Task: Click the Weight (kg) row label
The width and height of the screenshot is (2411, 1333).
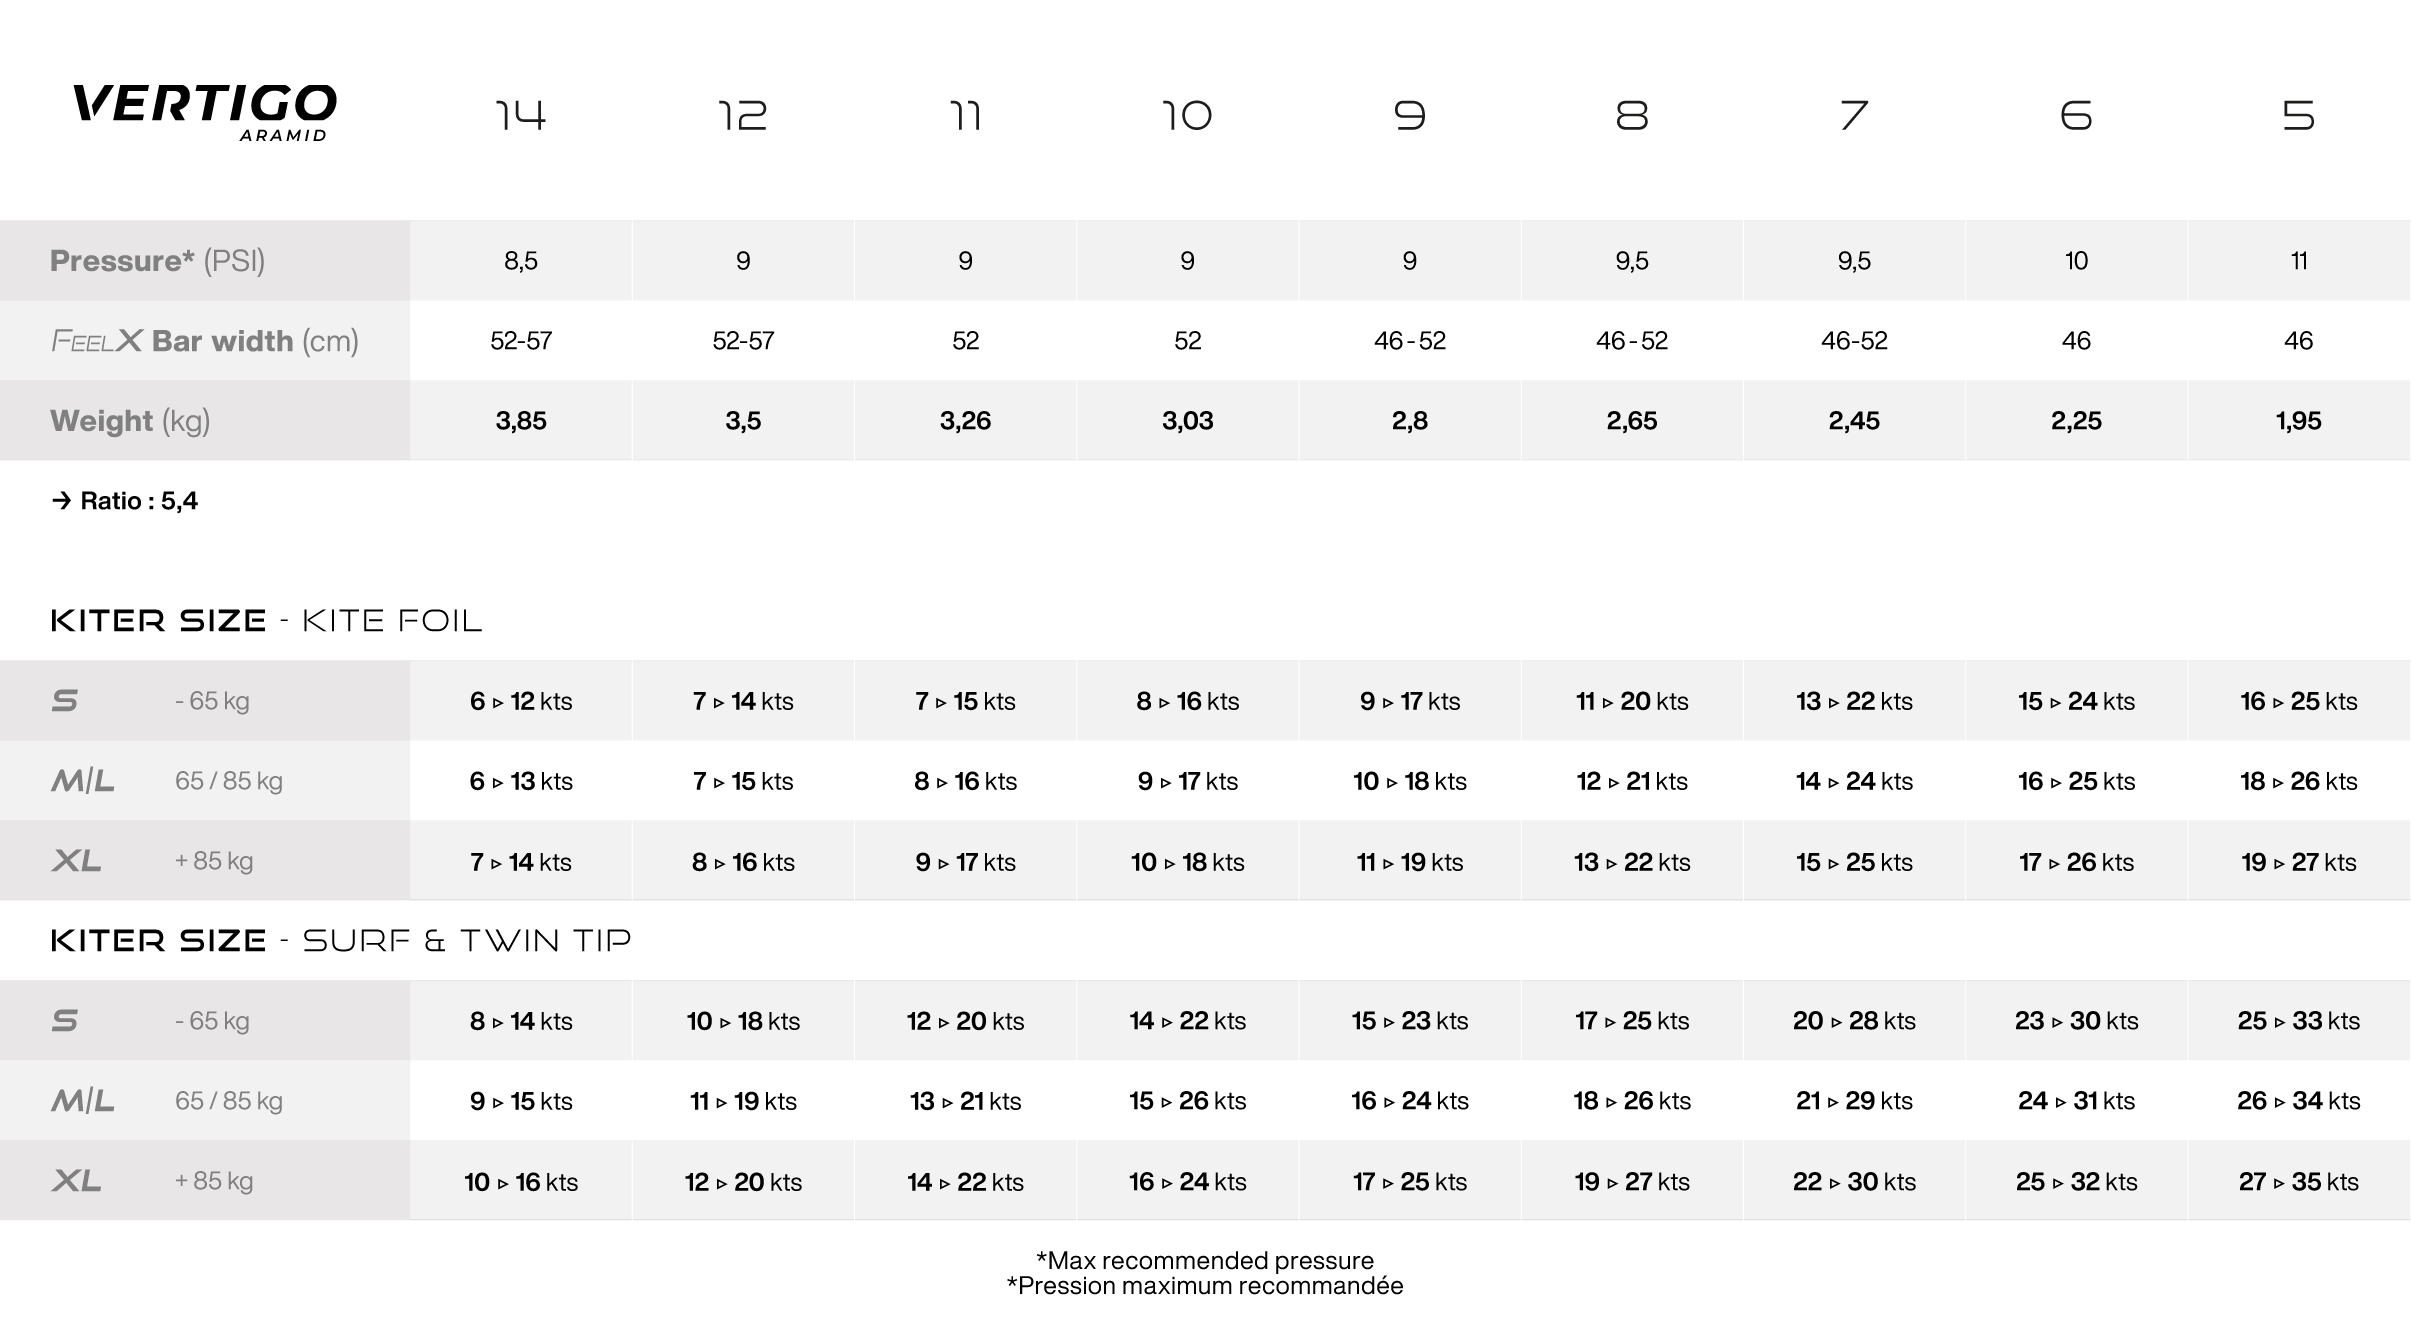Action: [130, 421]
